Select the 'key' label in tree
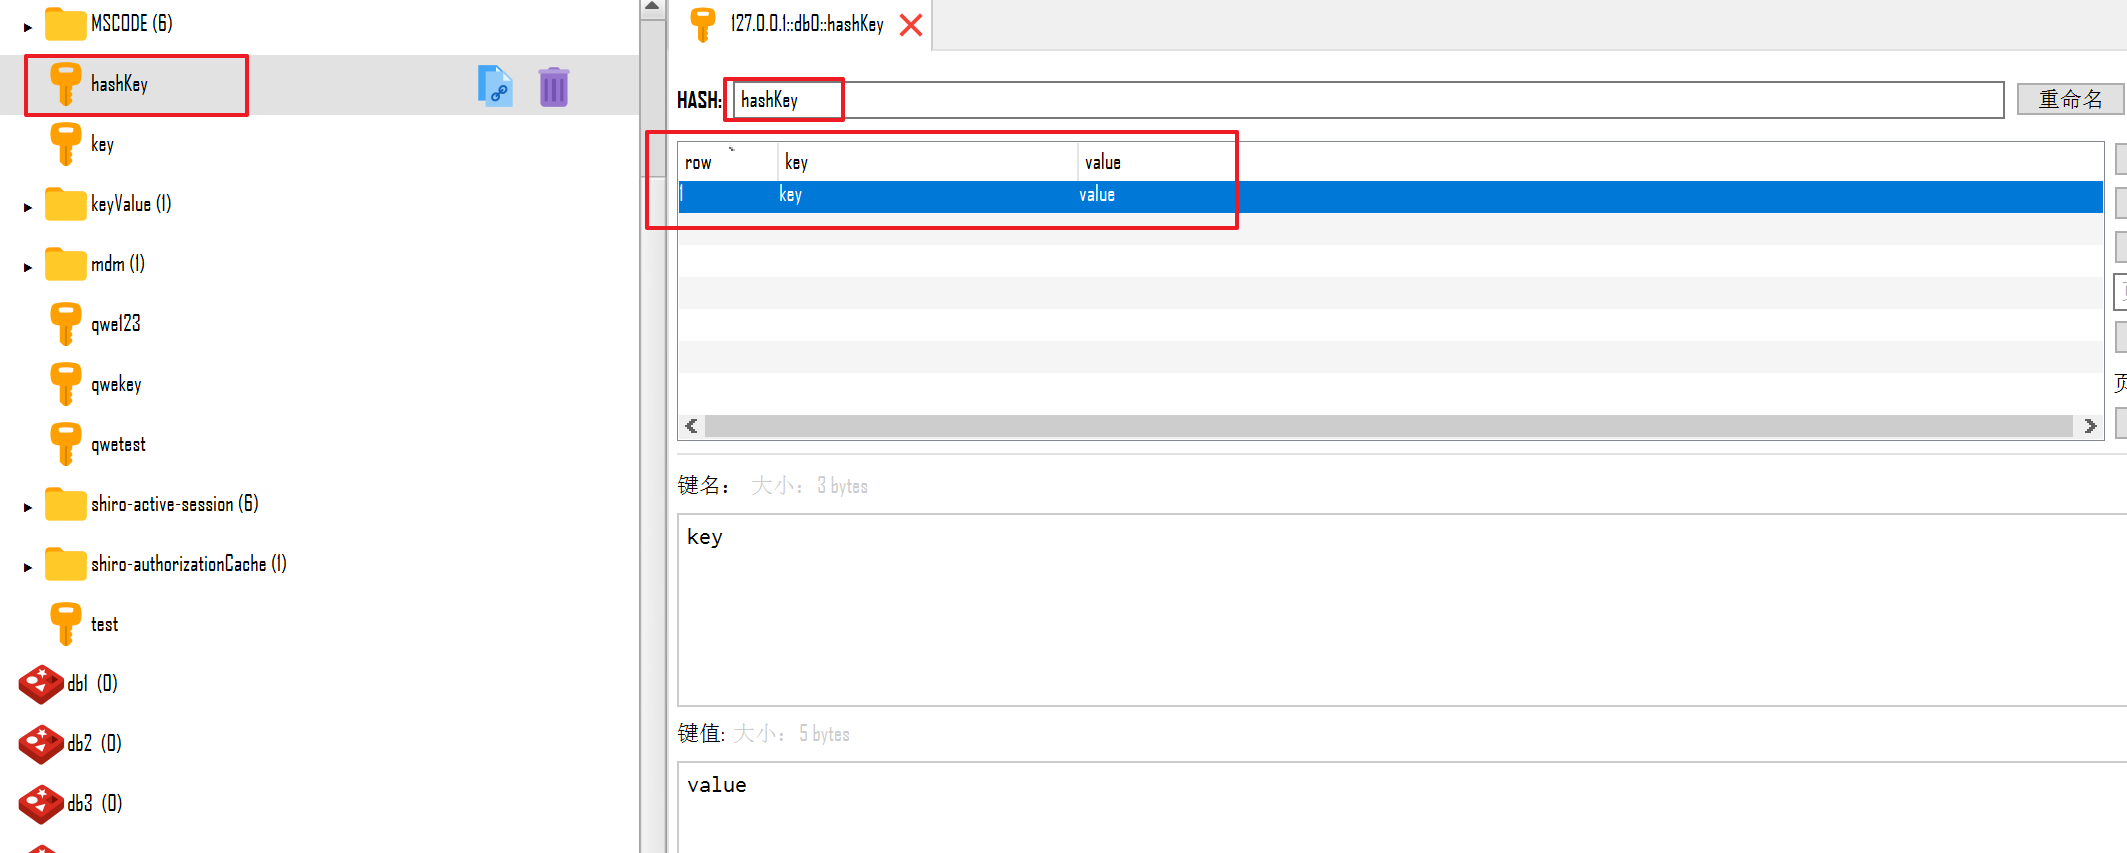This screenshot has width=2127, height=853. click(x=102, y=144)
